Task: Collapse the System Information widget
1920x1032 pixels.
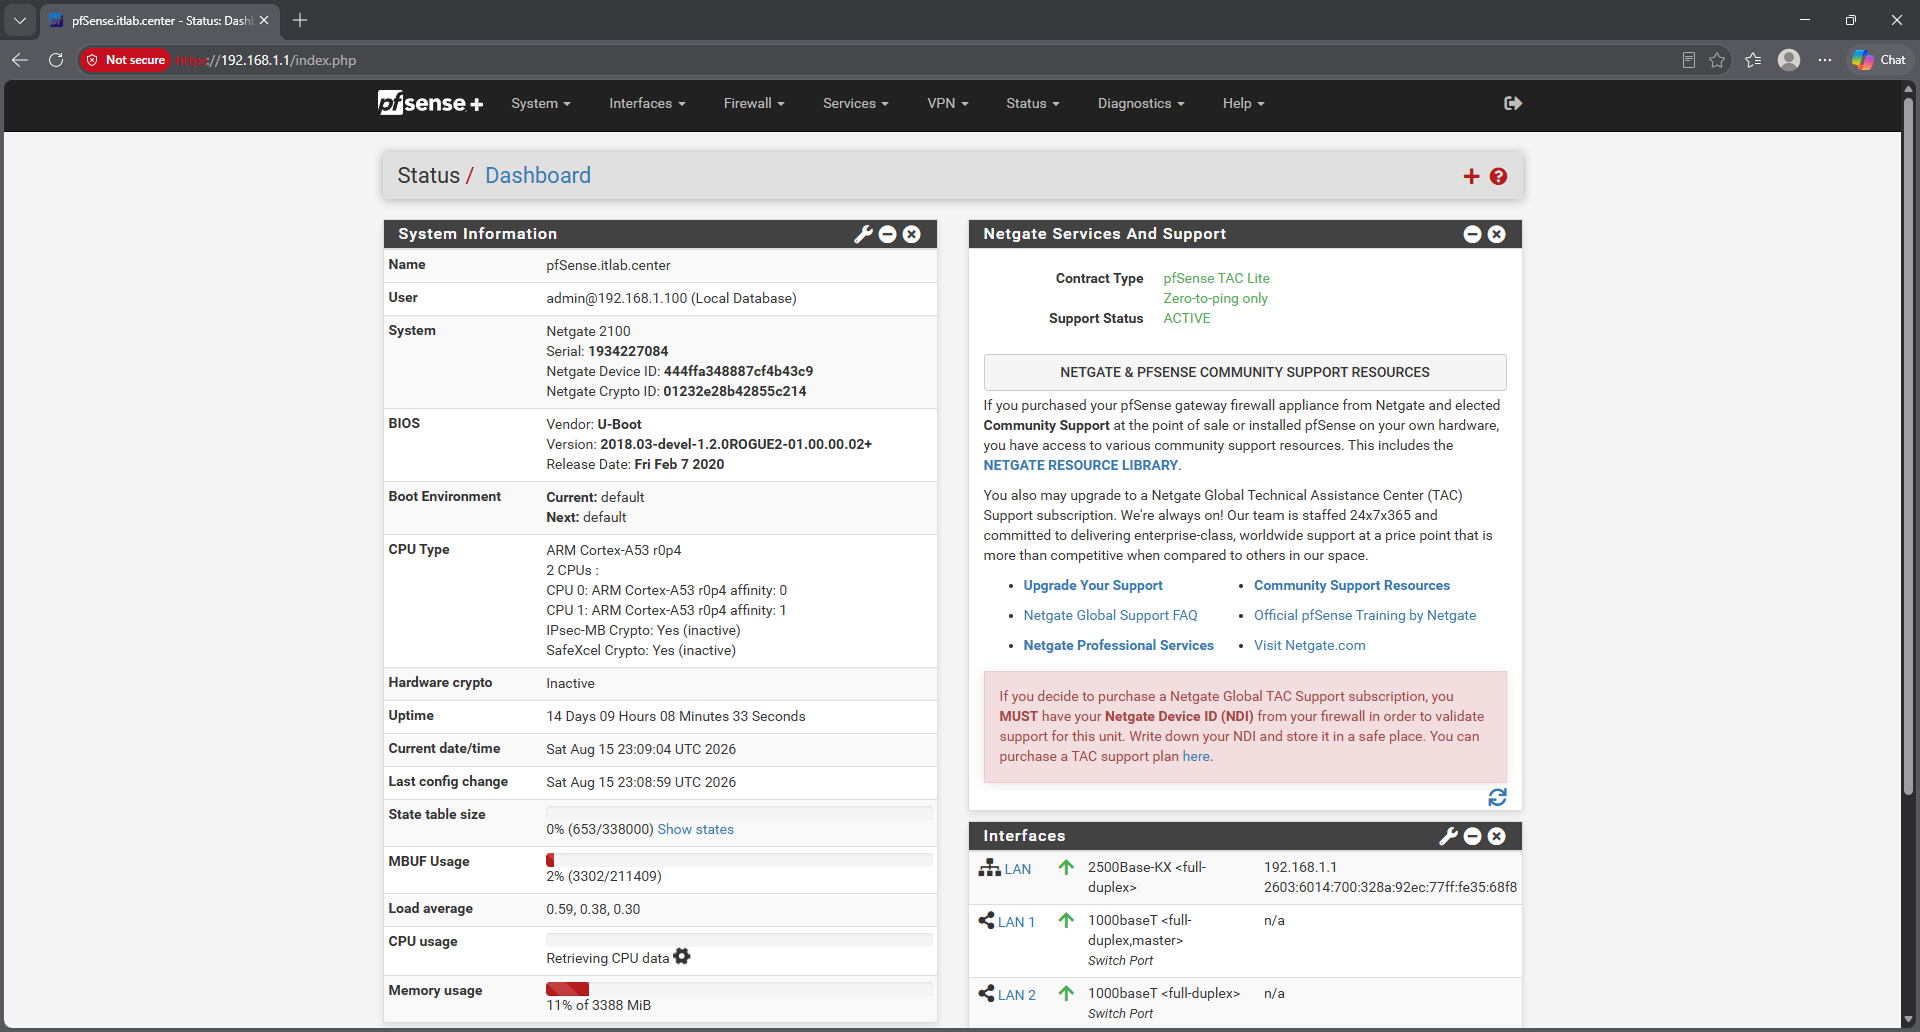Action: coord(888,234)
